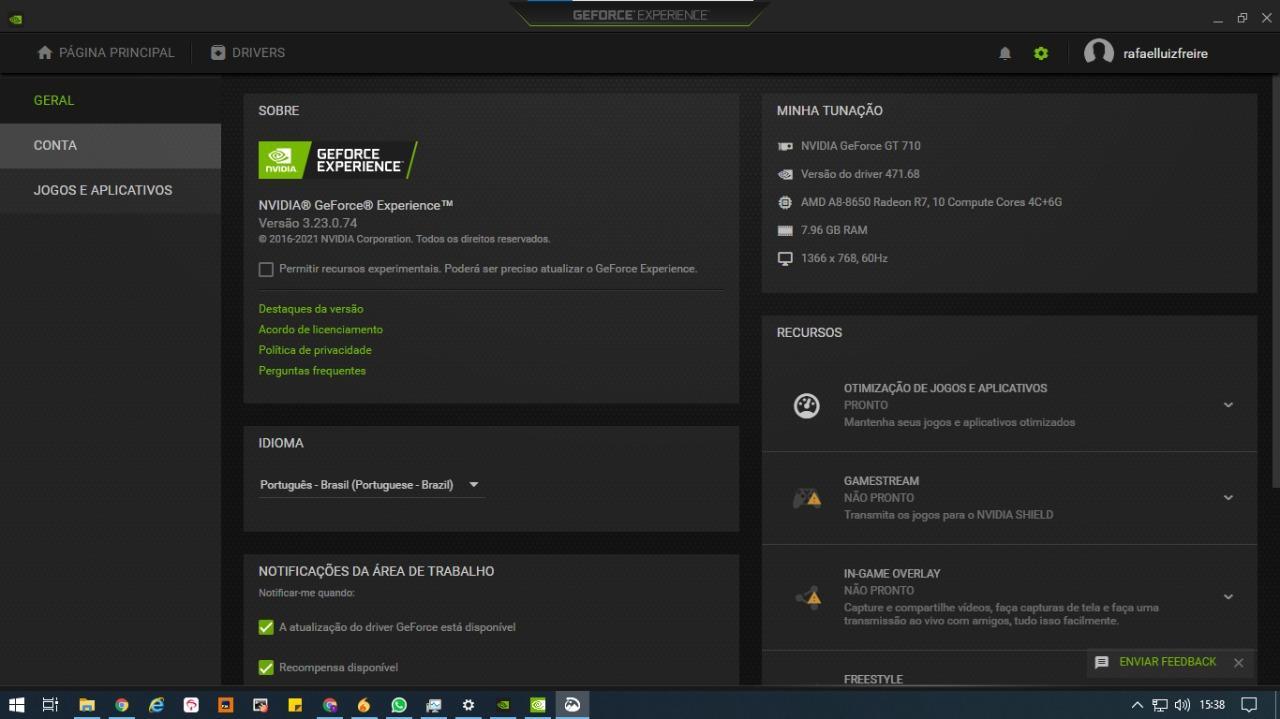Viewport: 1280px width, 719px height.
Task: Open the notifications bell icon
Action: tap(1005, 53)
